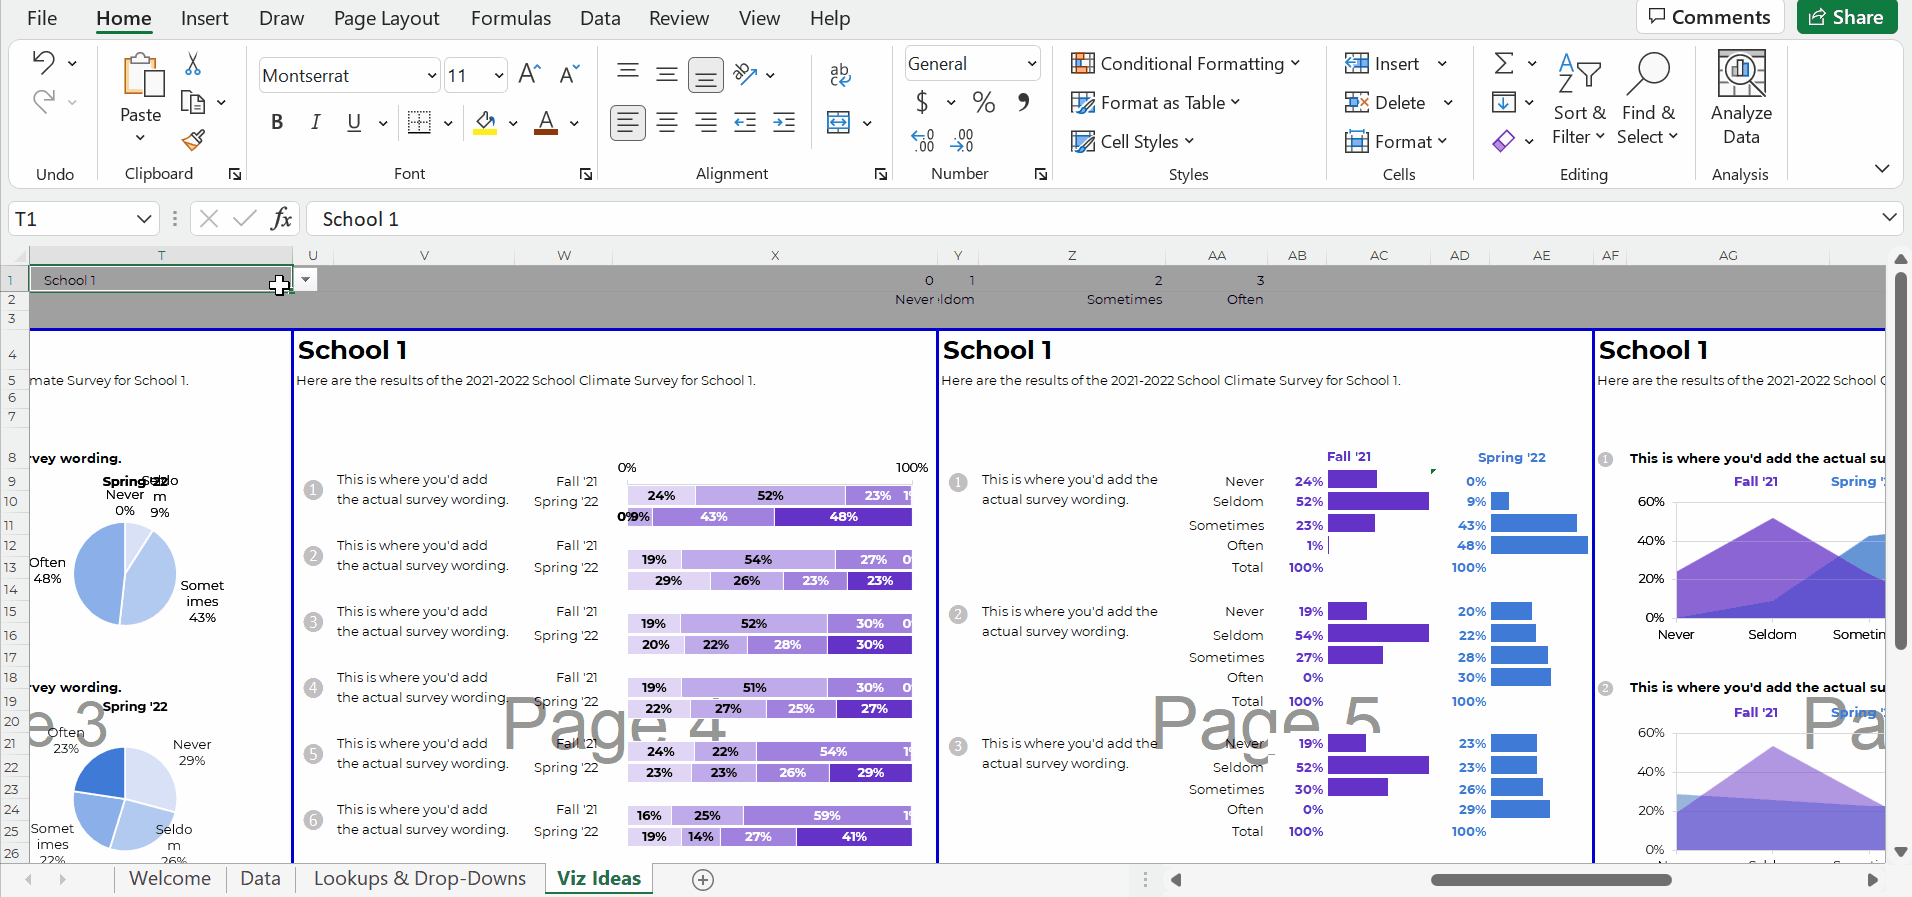
Task: Switch to the Lookups & Drop-Downs sheet
Action: pos(419,878)
